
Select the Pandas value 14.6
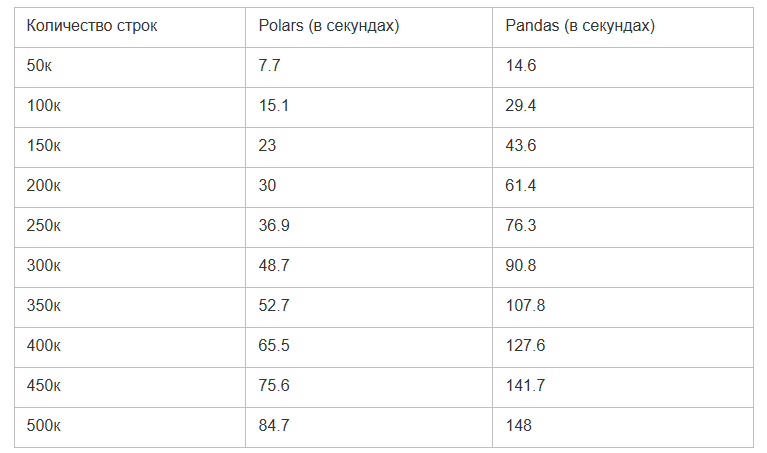pos(523,66)
